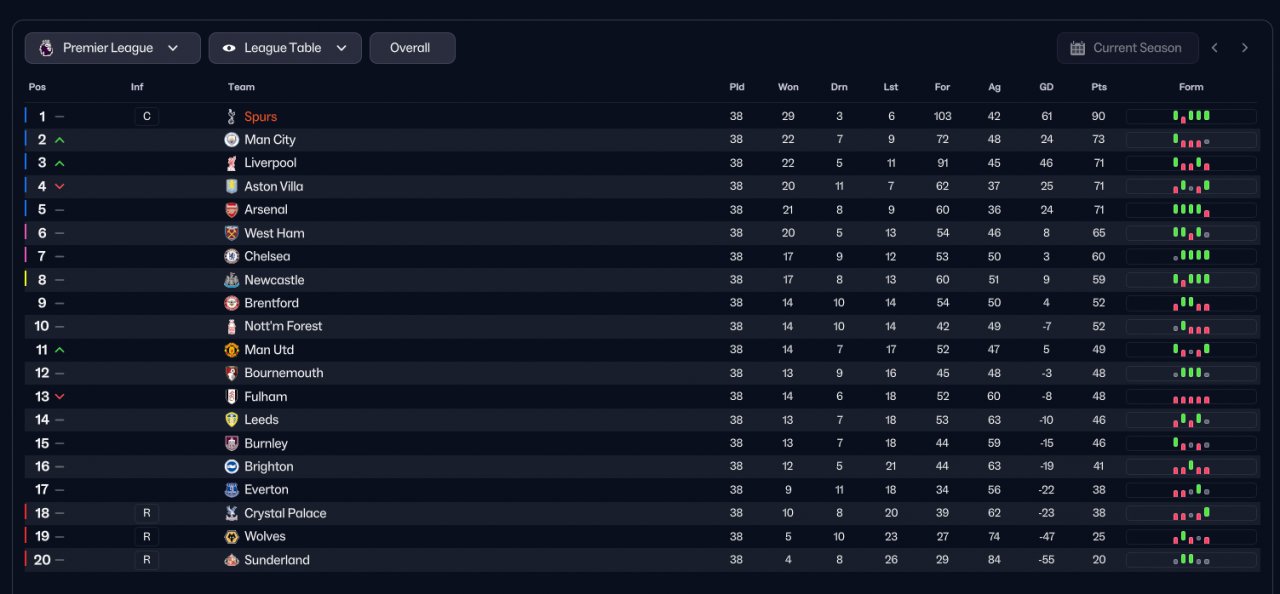The image size is (1280, 594).
Task: Go to the next season arrow
Action: tap(1245, 48)
